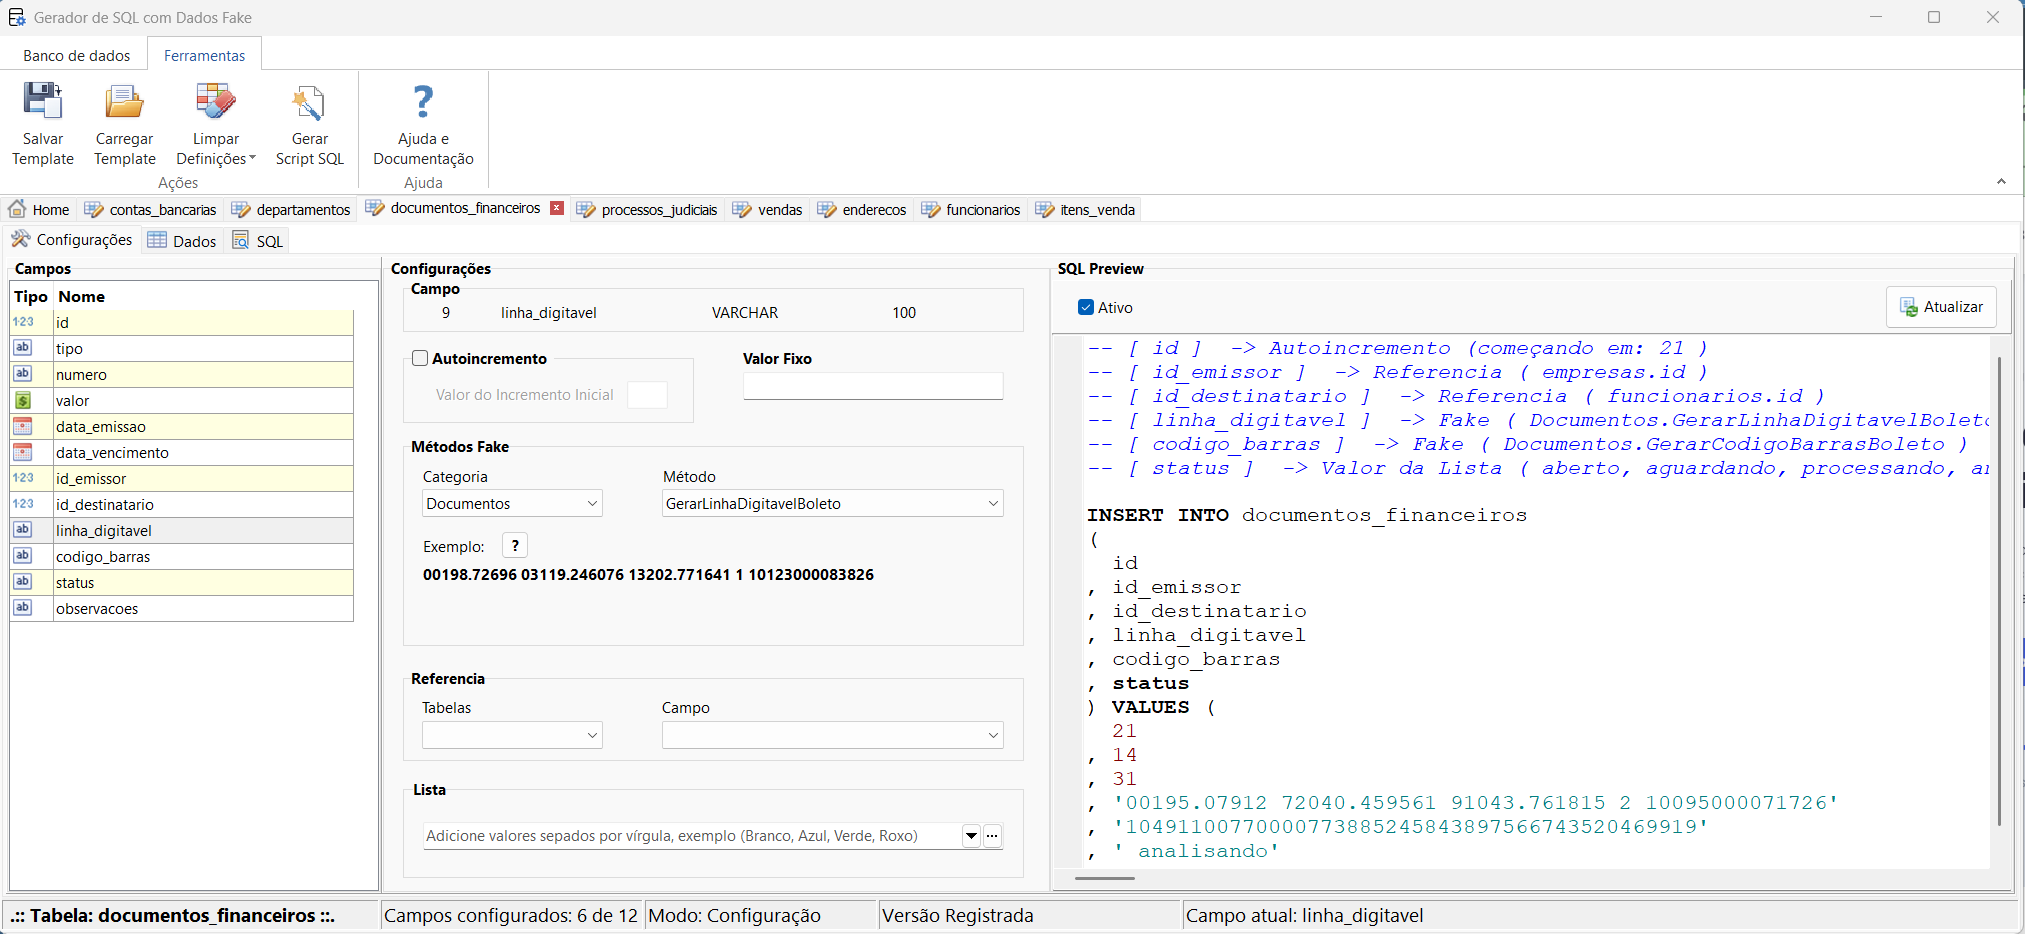
Task: Enable the Autoincremento checkbox
Action: coord(421,358)
